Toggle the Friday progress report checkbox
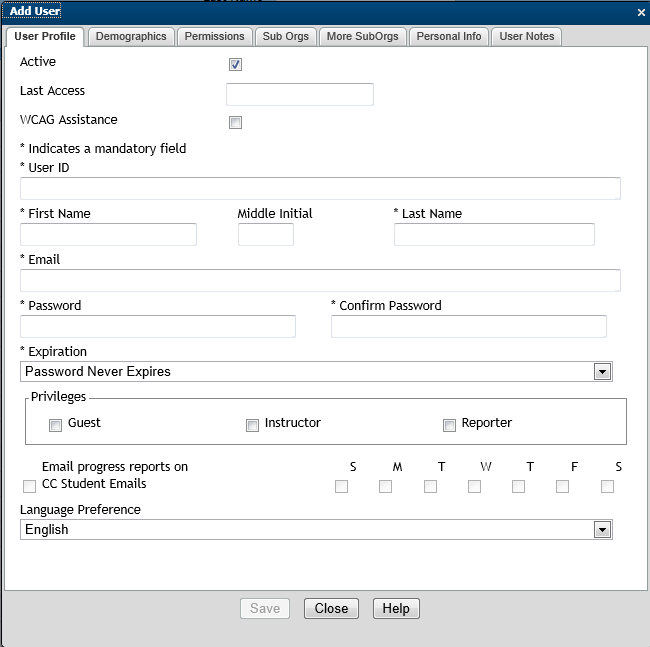 563,486
